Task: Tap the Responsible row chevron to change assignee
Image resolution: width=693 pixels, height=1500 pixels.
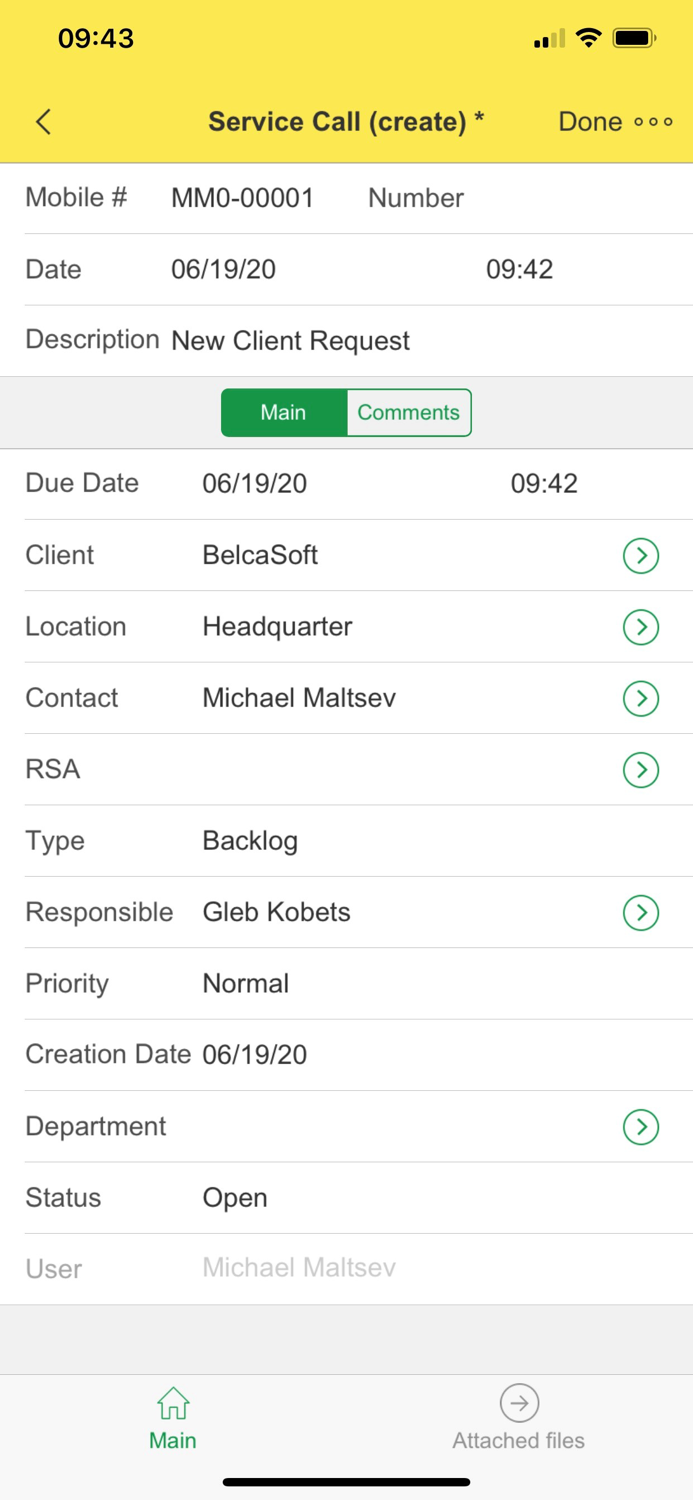Action: point(641,912)
